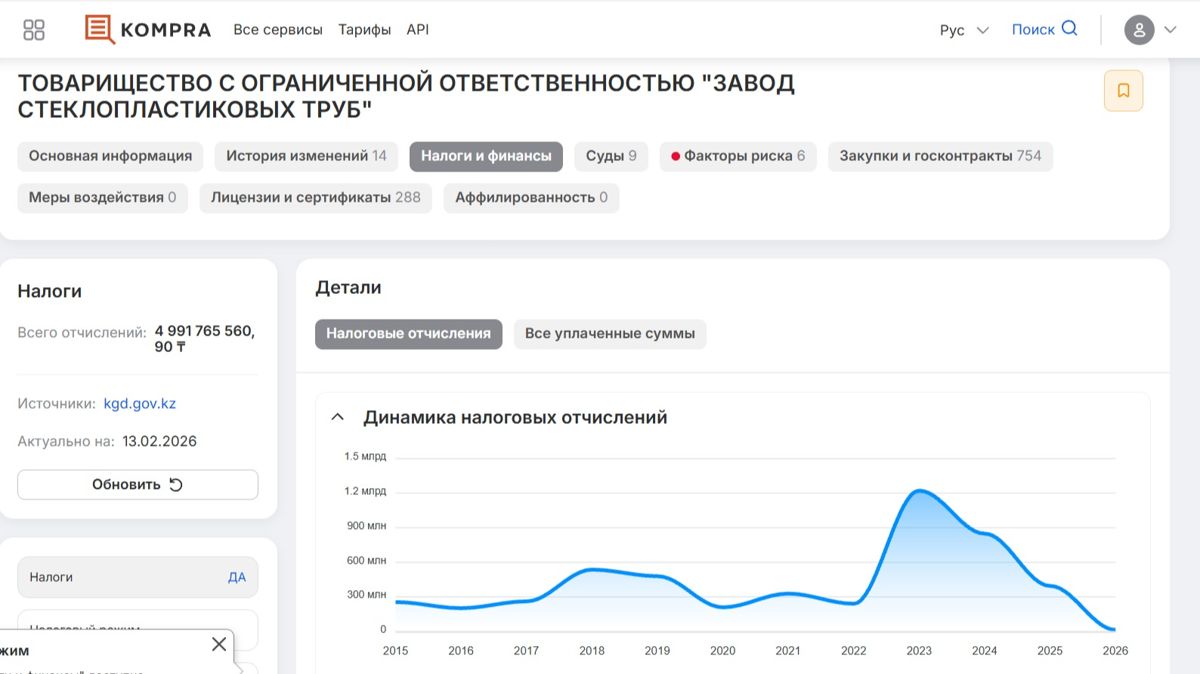Expand the account menu chevron
1200x674 pixels.
pos(1170,29)
